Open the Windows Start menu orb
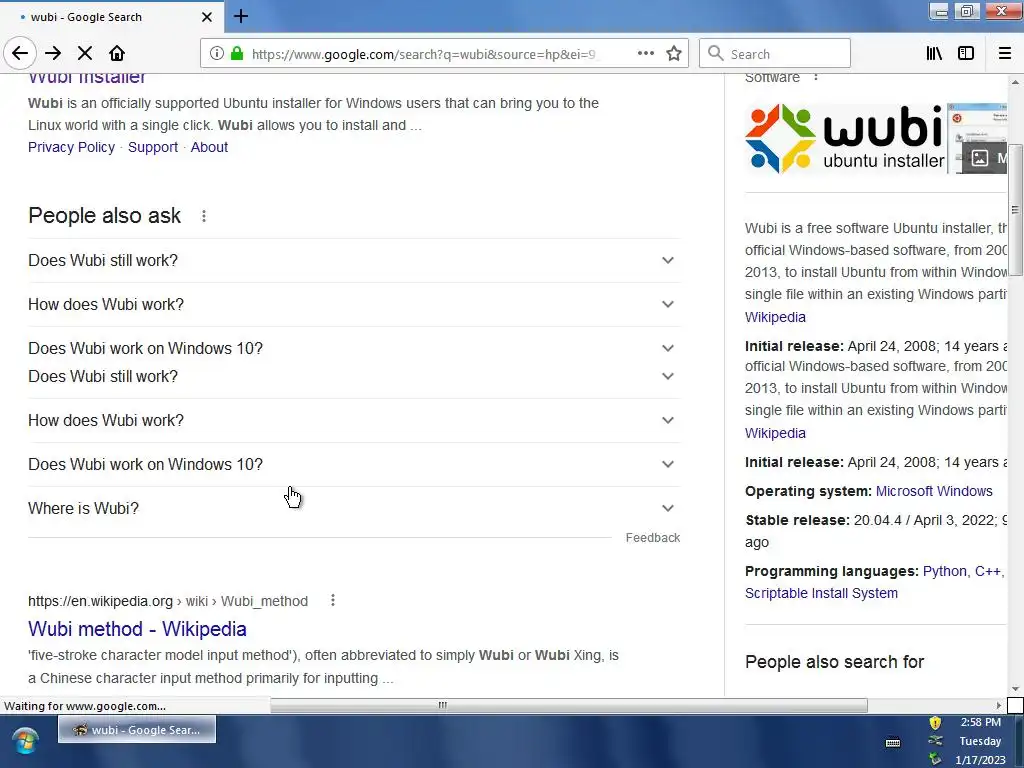The image size is (1024, 768). point(25,742)
